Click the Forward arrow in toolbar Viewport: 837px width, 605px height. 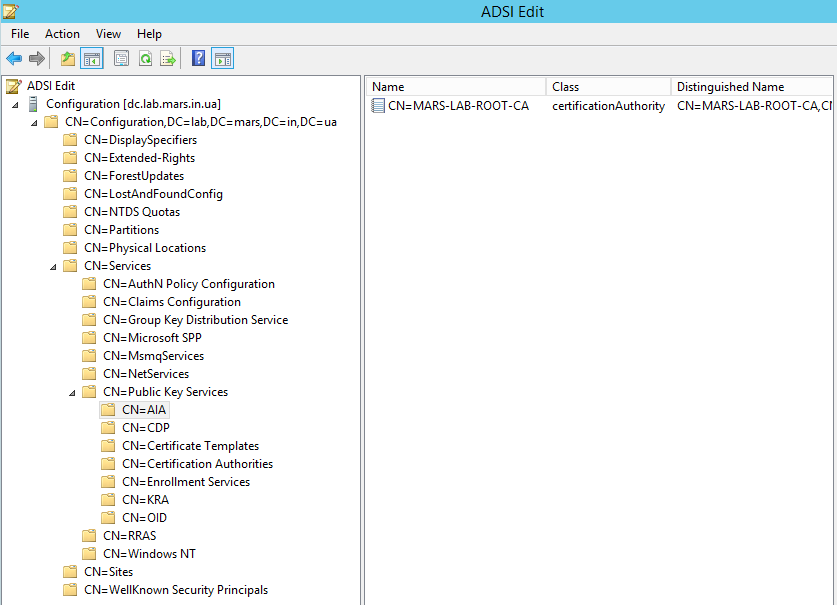[36, 59]
